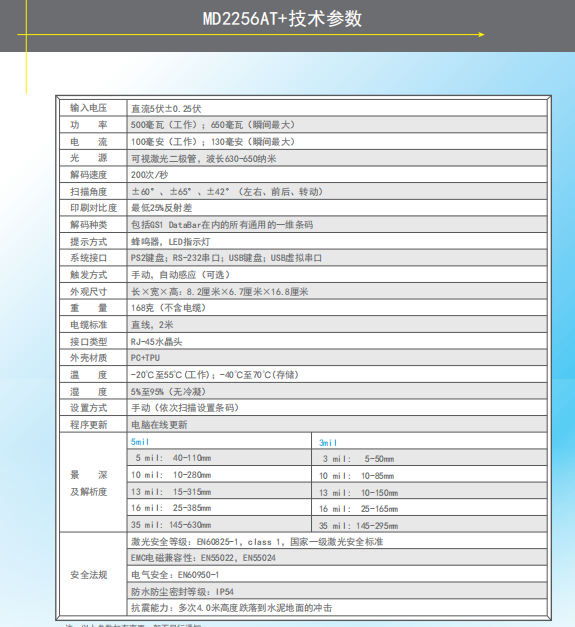Select the 输入电压 row label

click(x=89, y=108)
